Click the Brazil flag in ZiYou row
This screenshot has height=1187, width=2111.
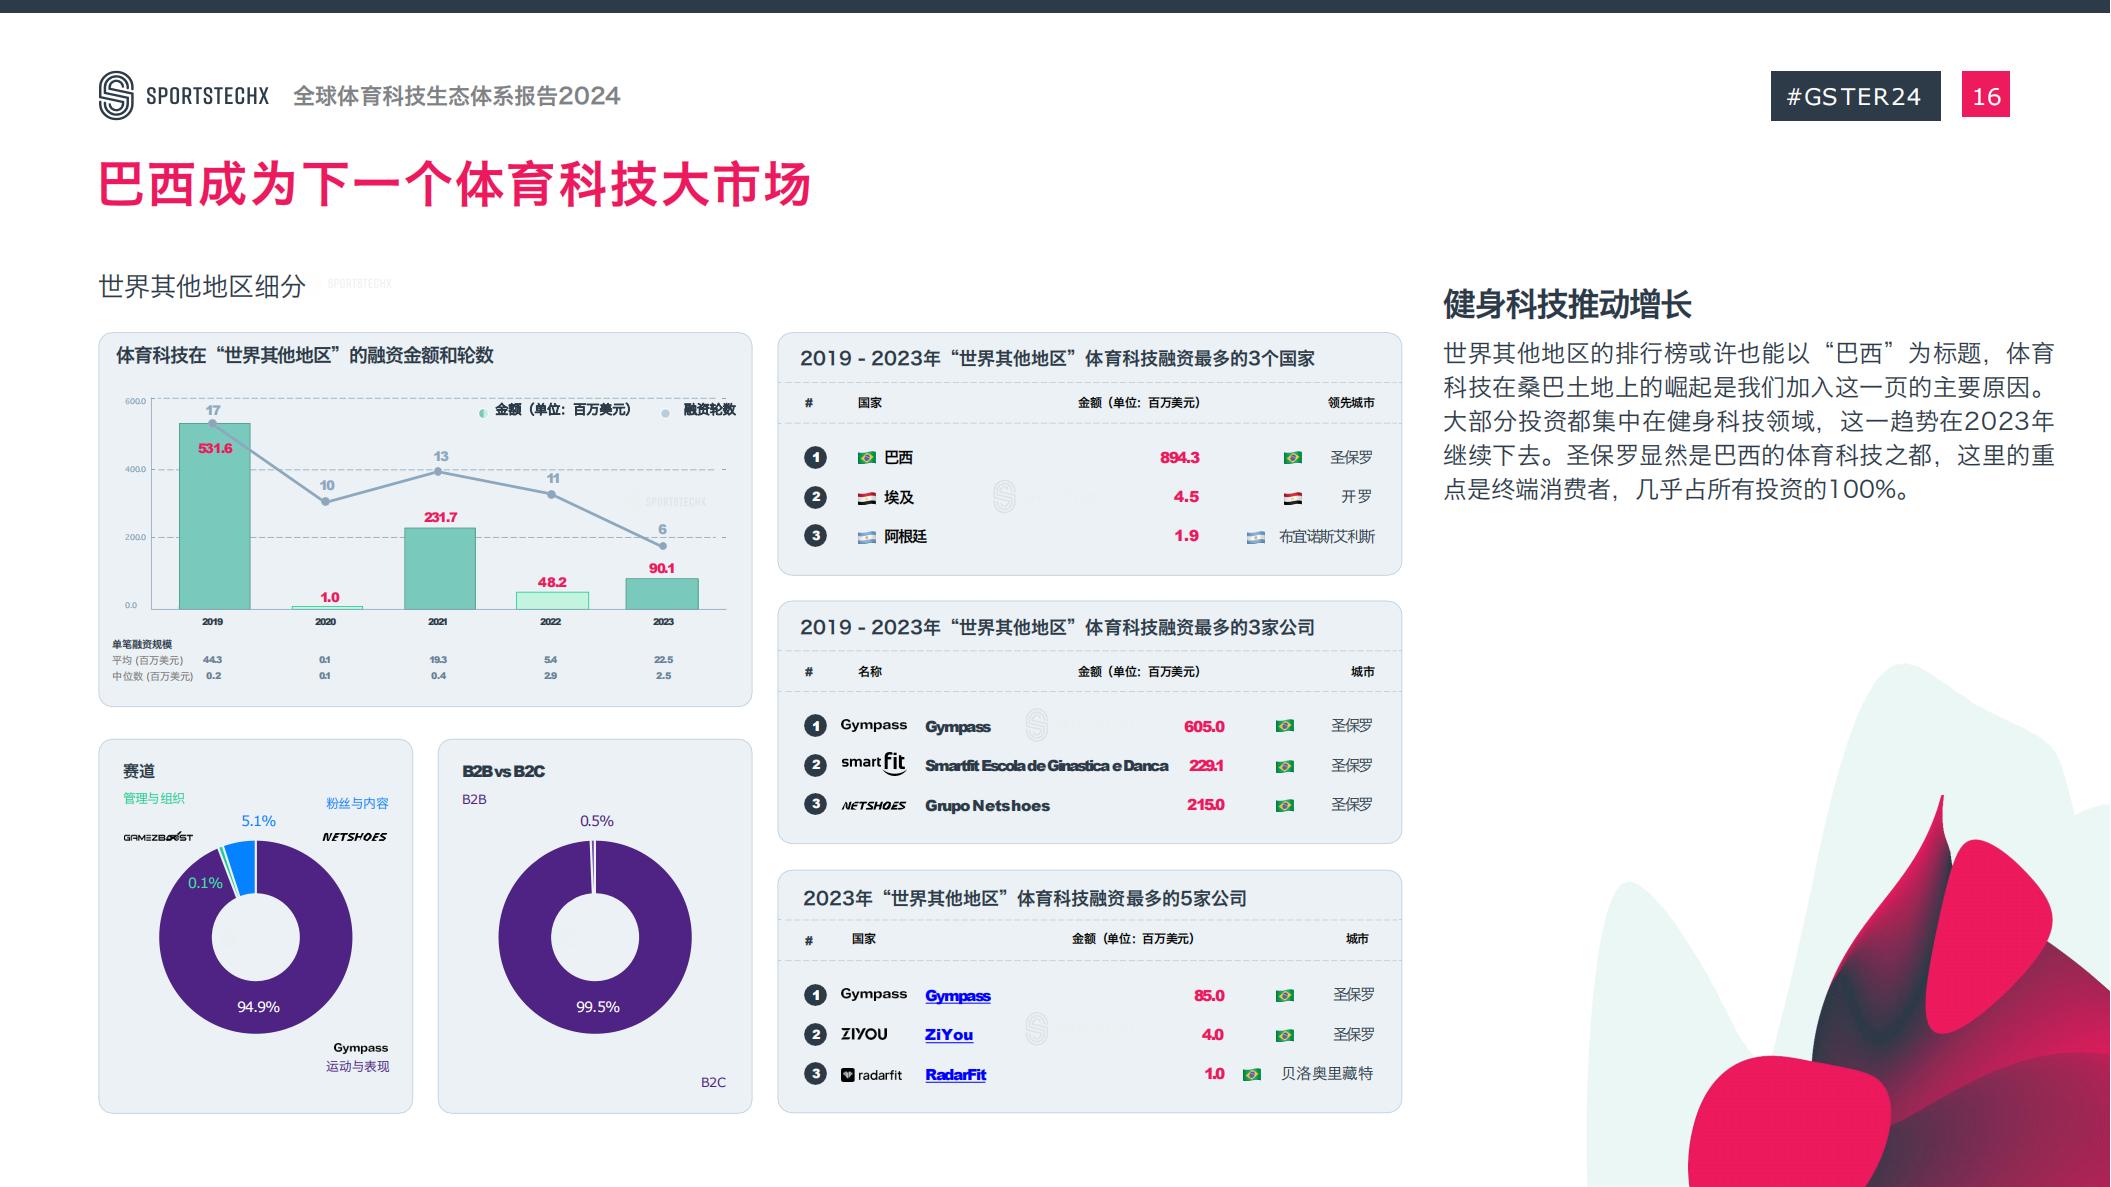(x=1285, y=1035)
